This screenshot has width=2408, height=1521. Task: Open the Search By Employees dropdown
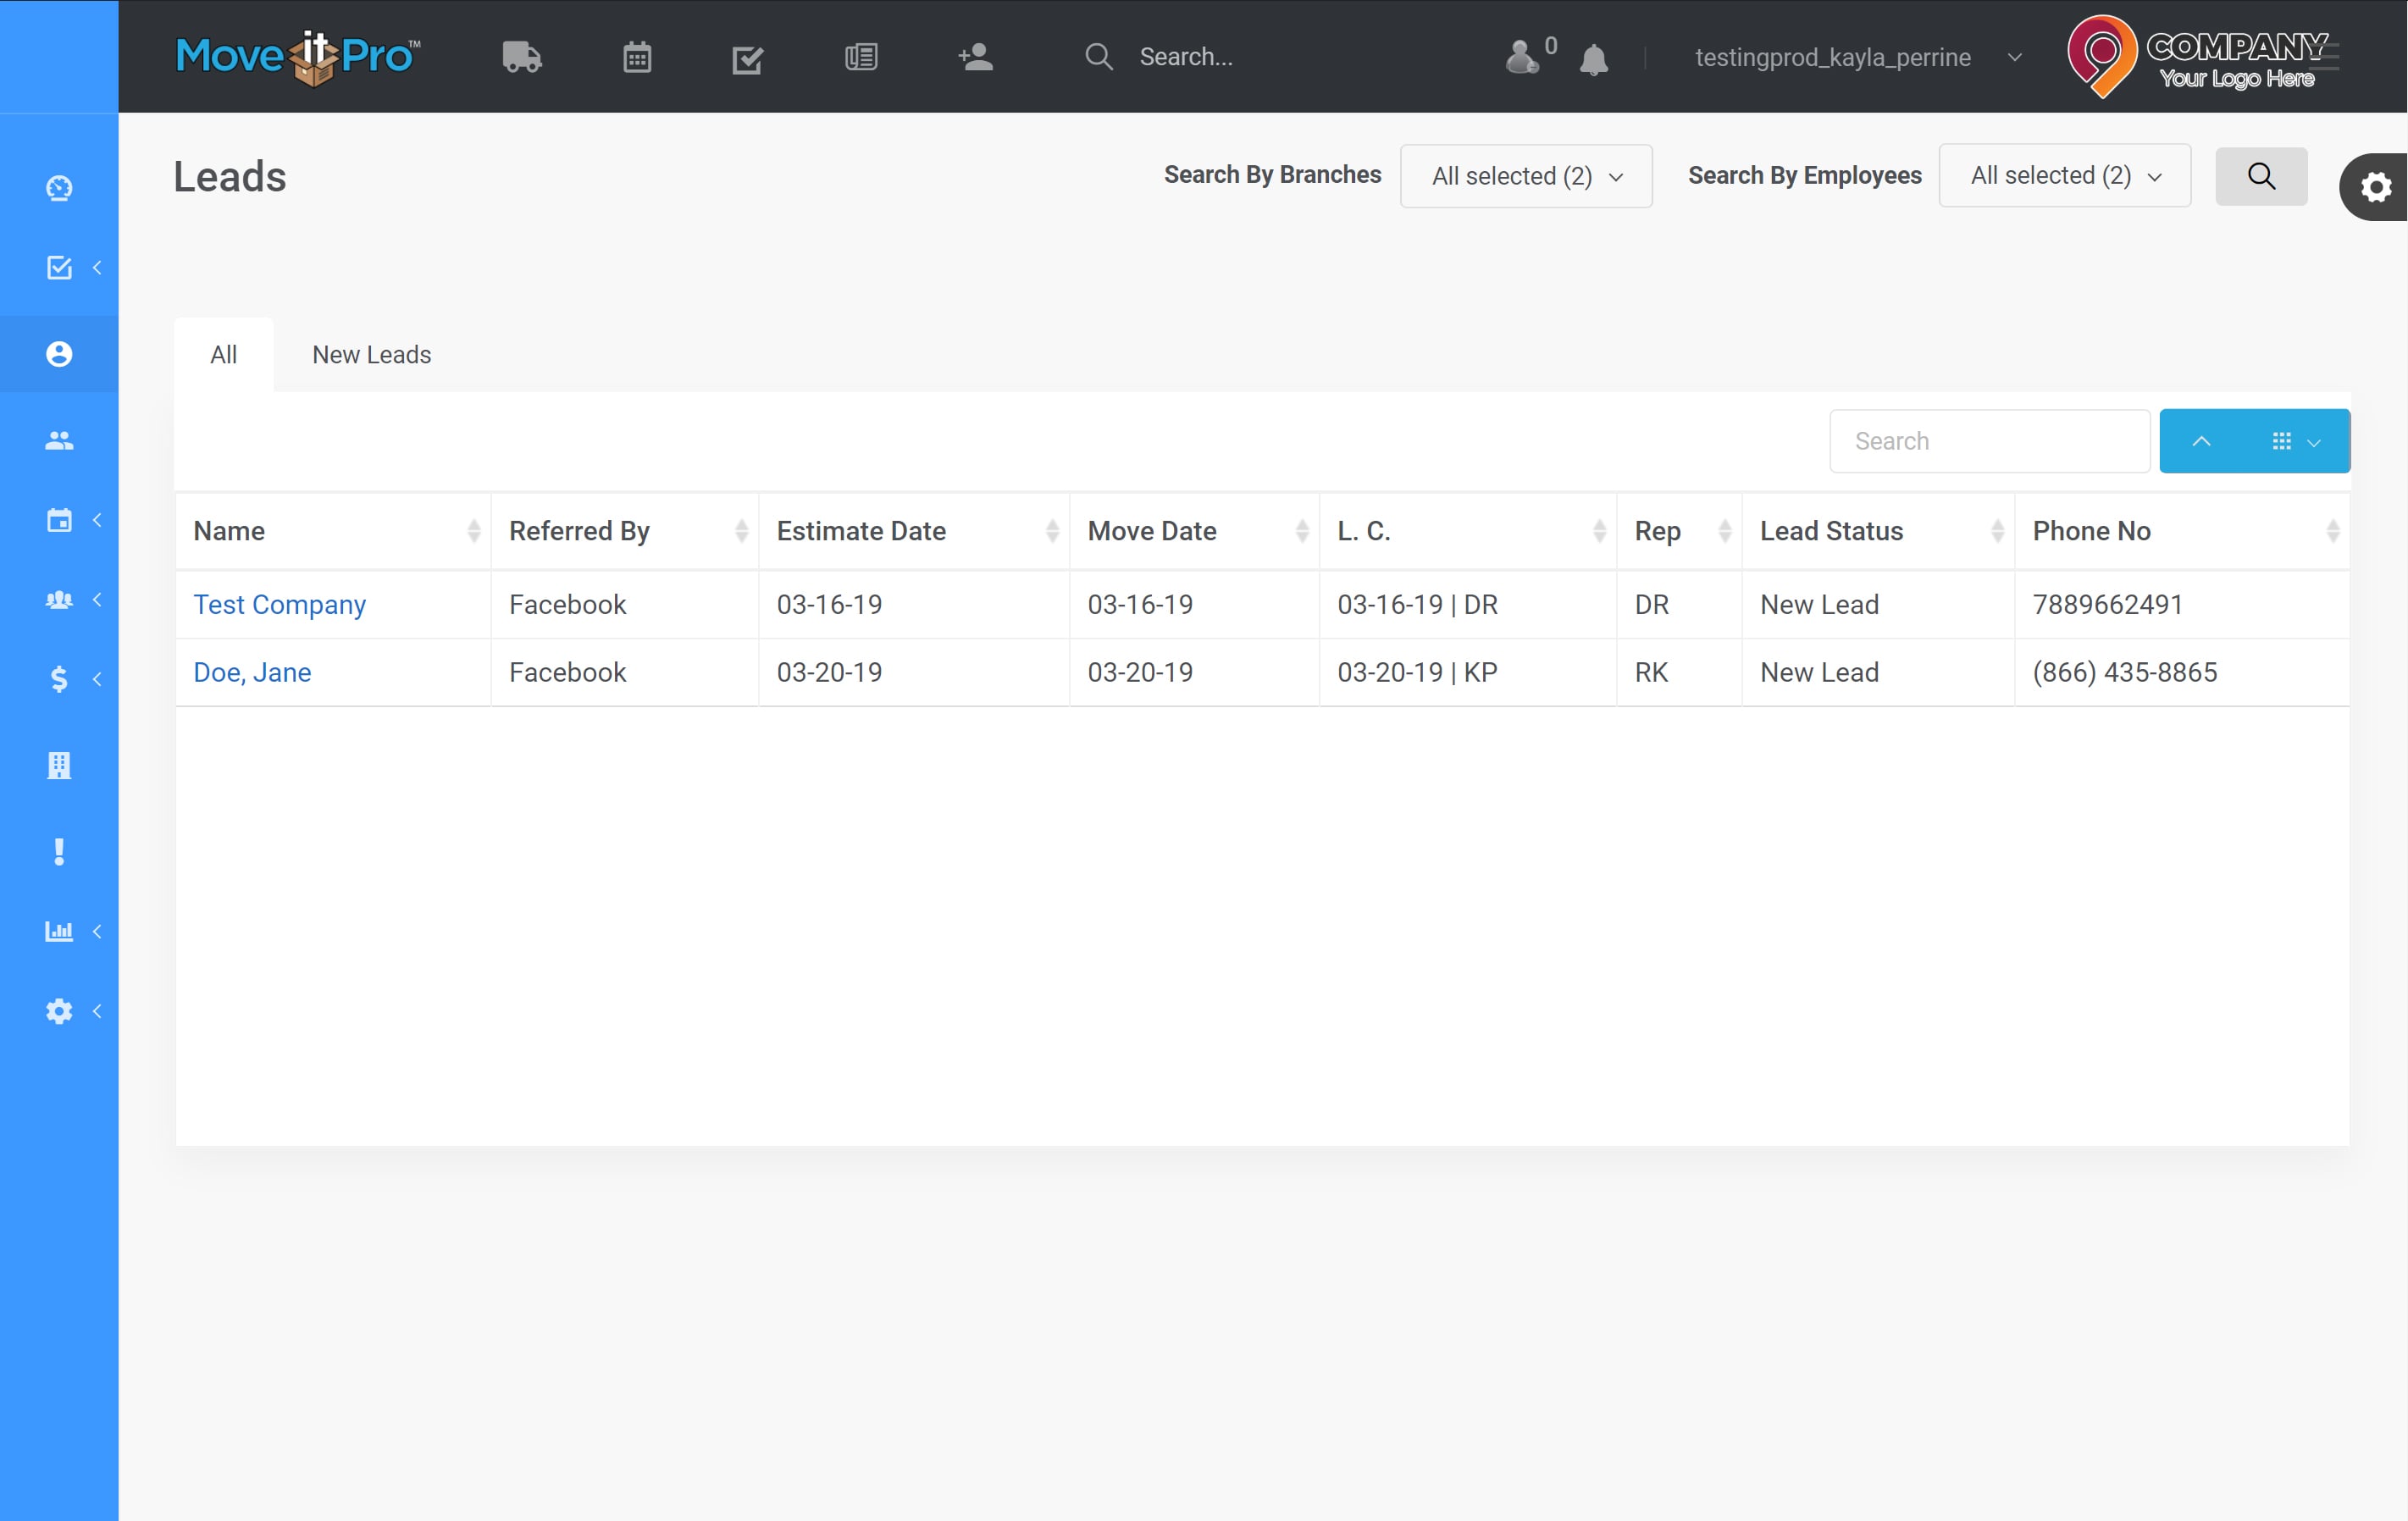(2064, 176)
